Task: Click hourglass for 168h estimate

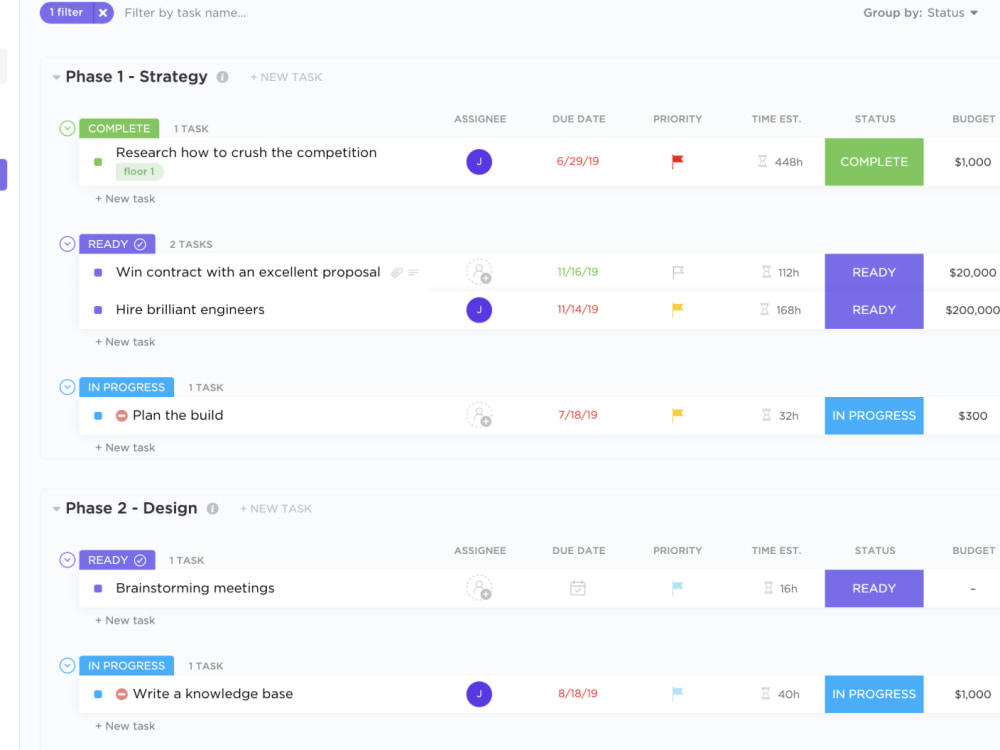Action: point(764,310)
